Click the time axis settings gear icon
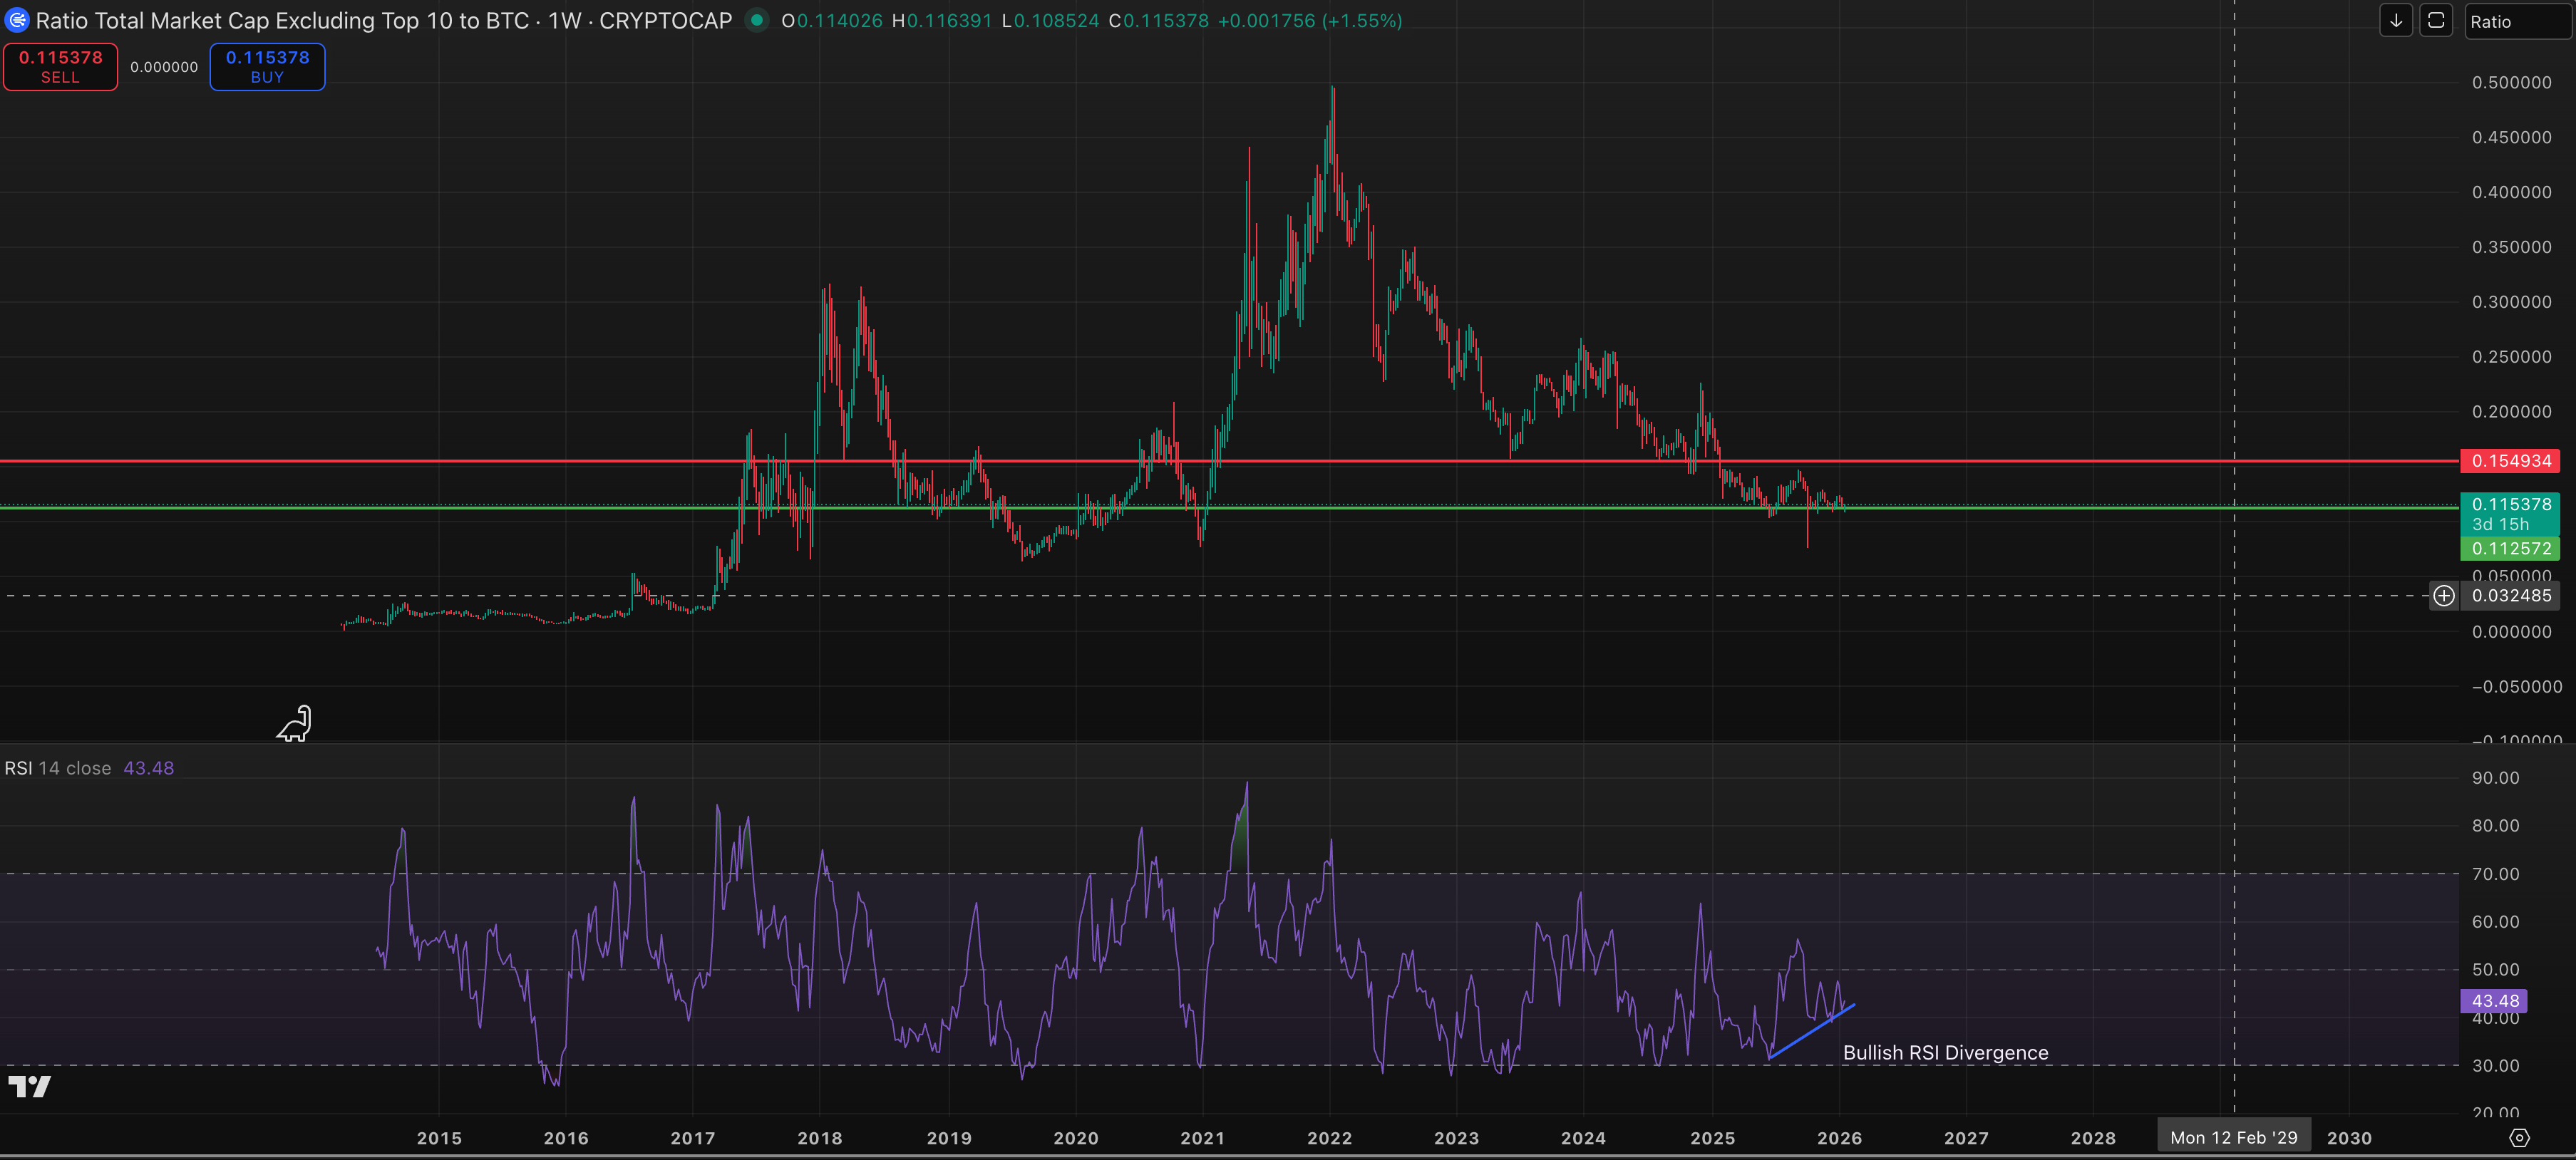2576x1160 pixels. 2519,1138
